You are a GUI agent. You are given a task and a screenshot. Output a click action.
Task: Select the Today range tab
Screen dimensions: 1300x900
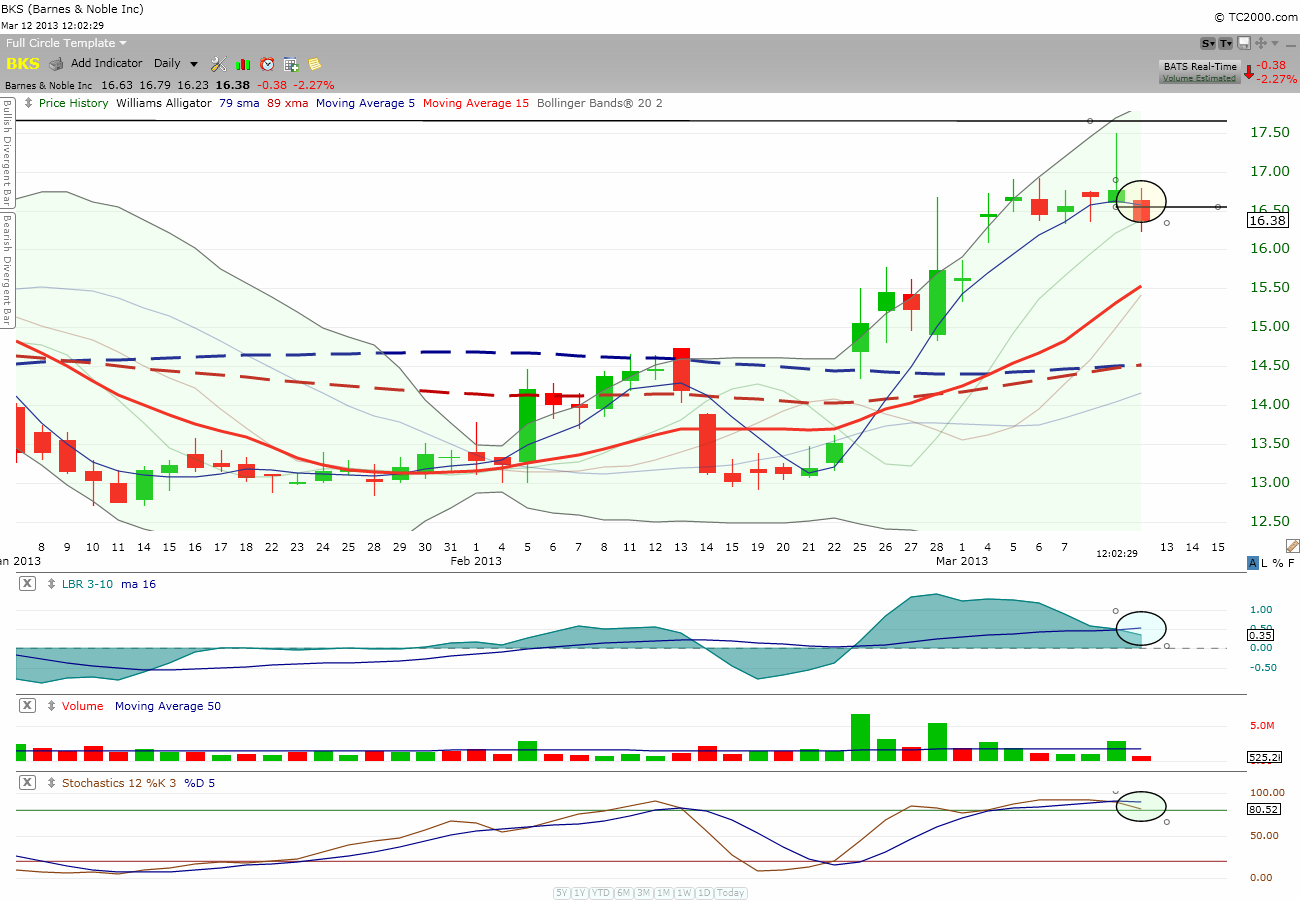click(730, 893)
